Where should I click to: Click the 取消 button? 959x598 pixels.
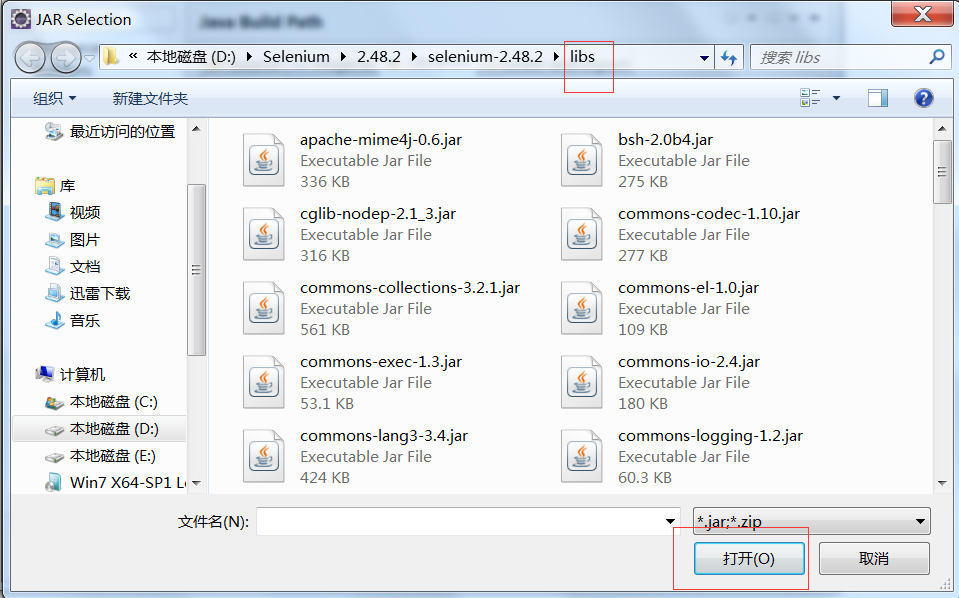pyautogui.click(x=874, y=558)
